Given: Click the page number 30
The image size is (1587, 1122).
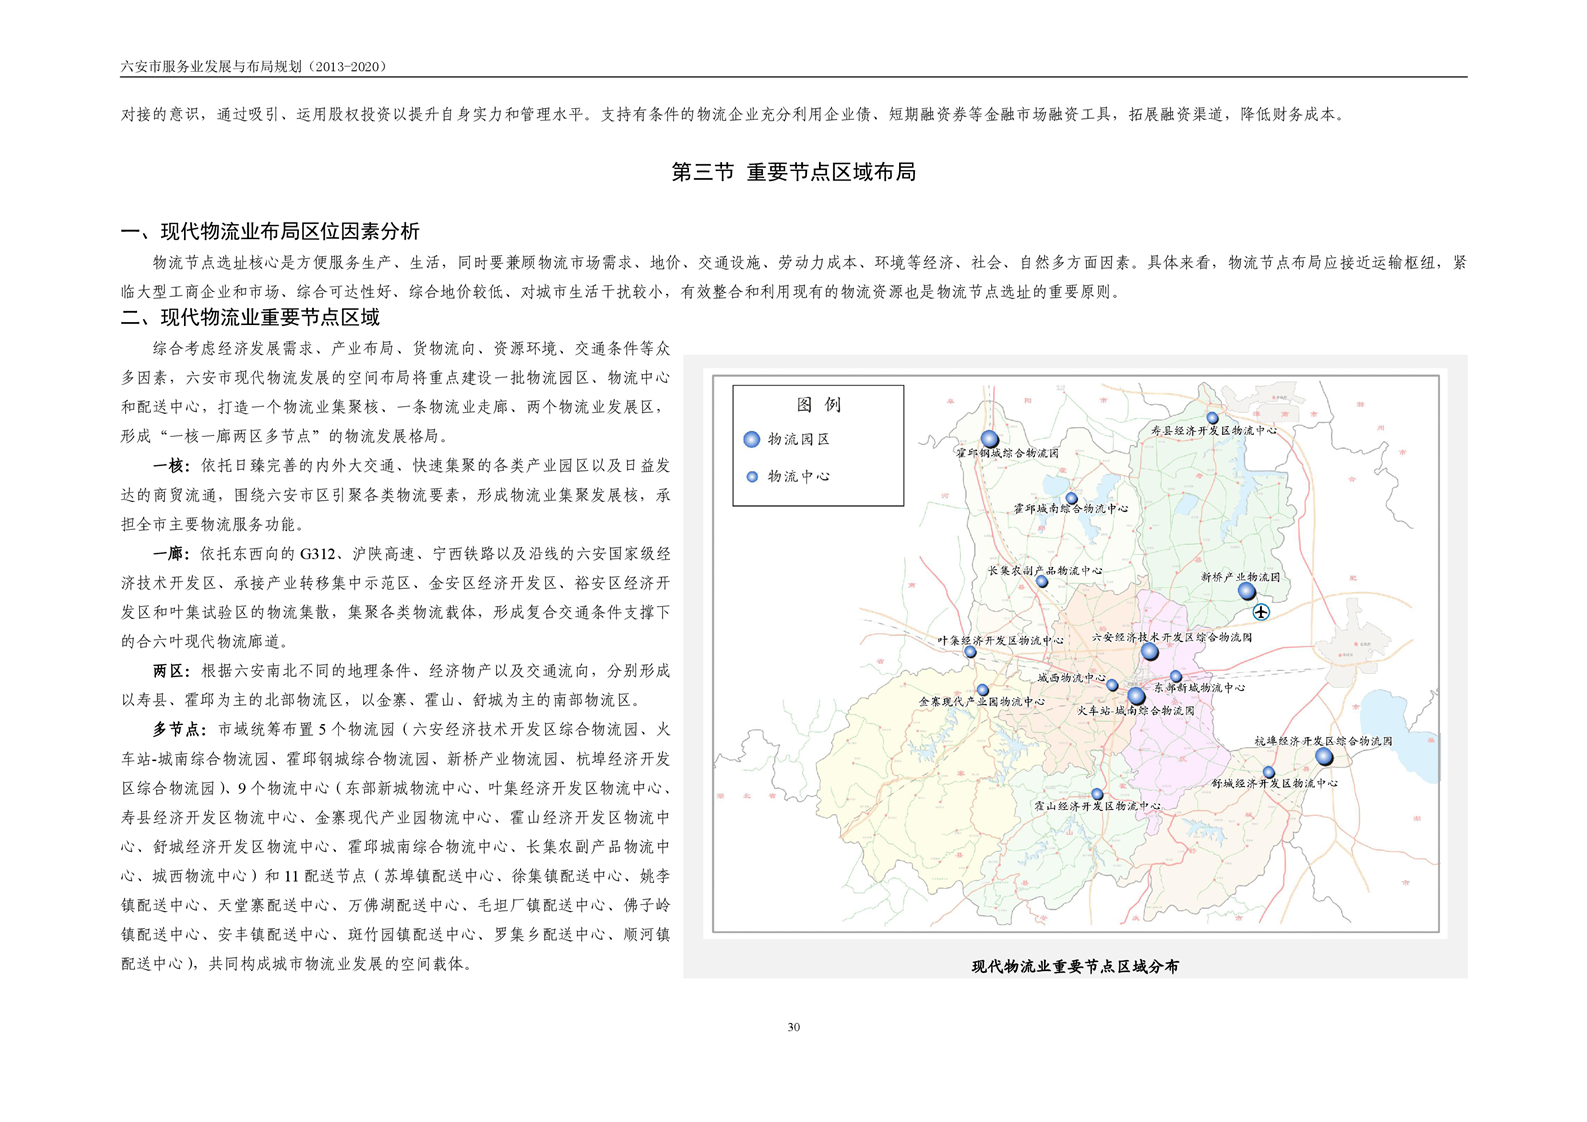Looking at the screenshot, I should pos(793,1027).
